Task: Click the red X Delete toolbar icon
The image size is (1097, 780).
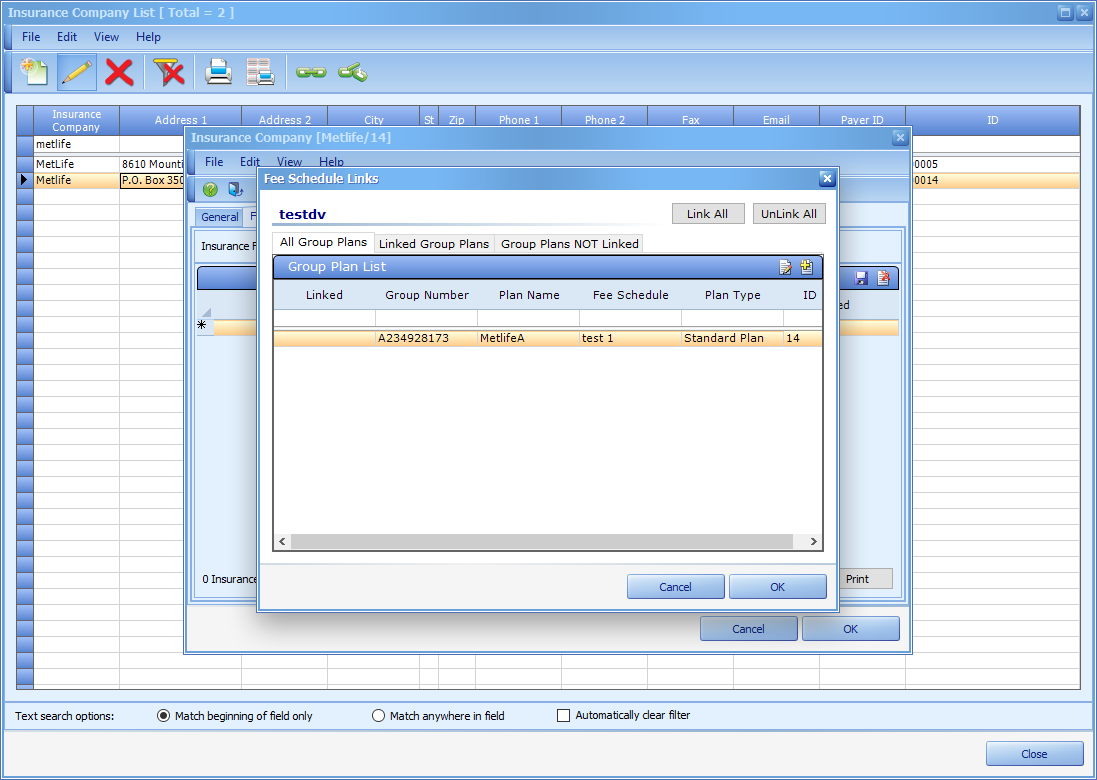Action: coord(120,72)
